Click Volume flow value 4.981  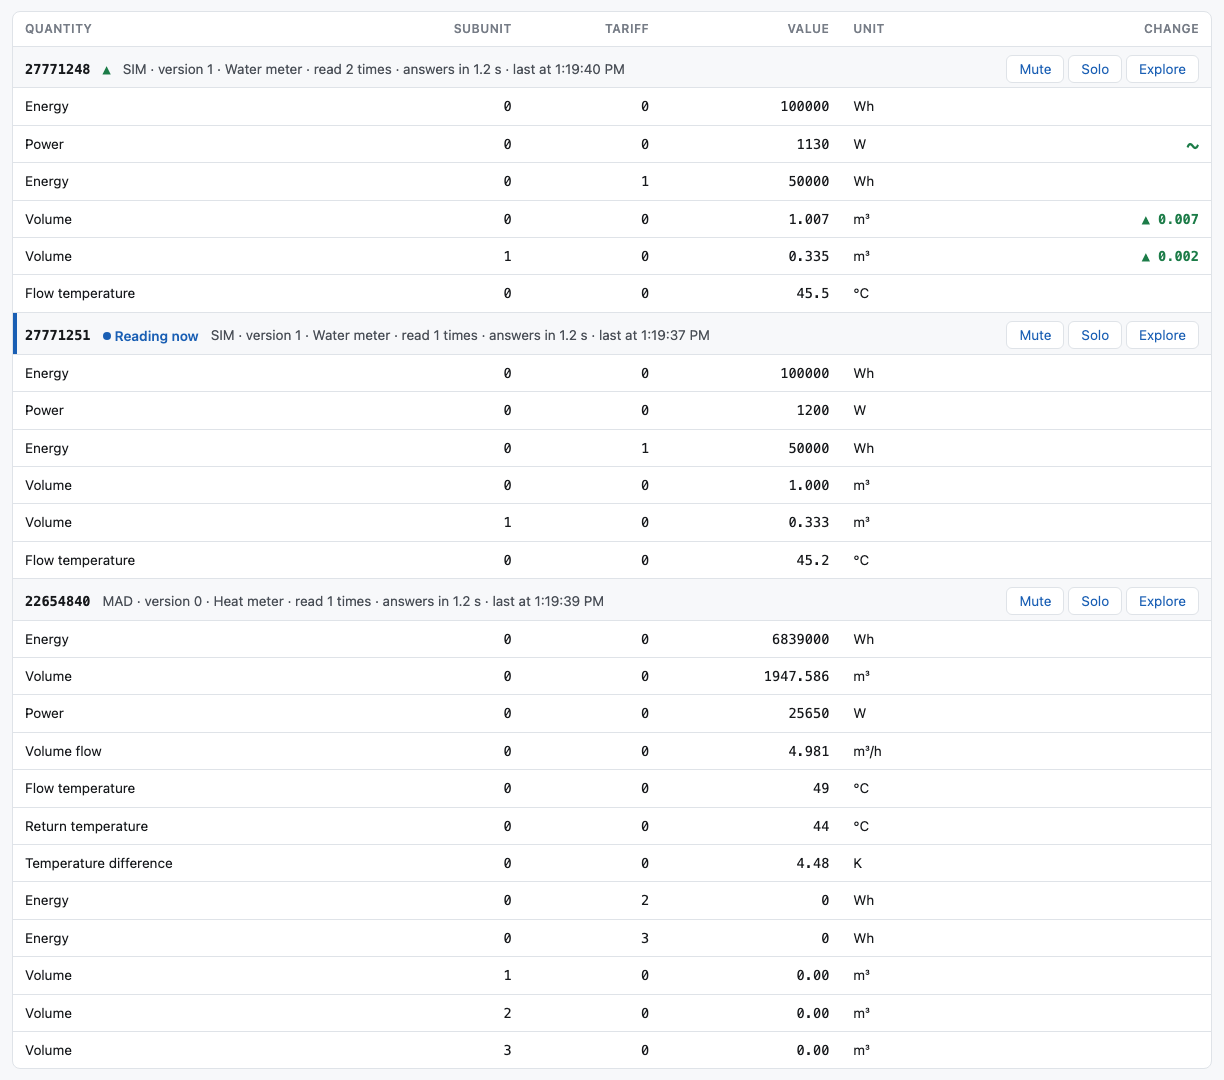click(x=809, y=751)
